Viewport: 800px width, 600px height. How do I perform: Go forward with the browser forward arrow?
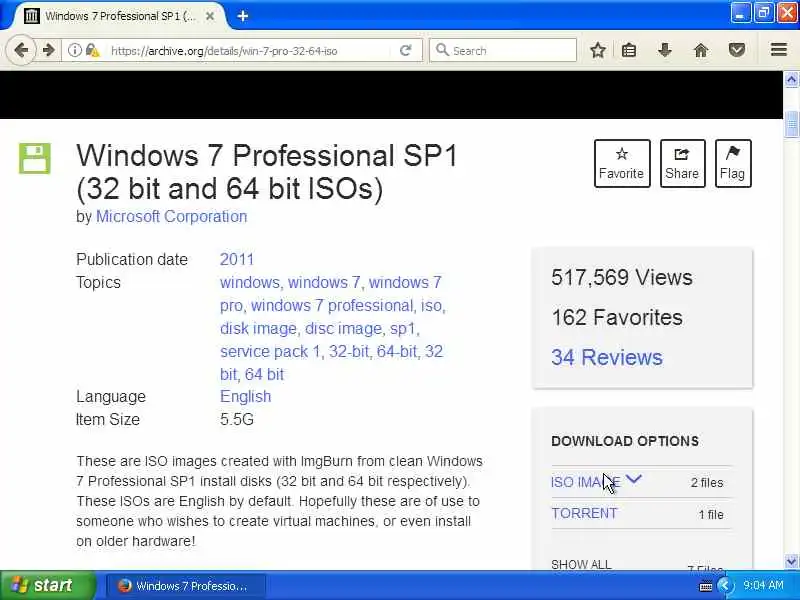[48, 51]
